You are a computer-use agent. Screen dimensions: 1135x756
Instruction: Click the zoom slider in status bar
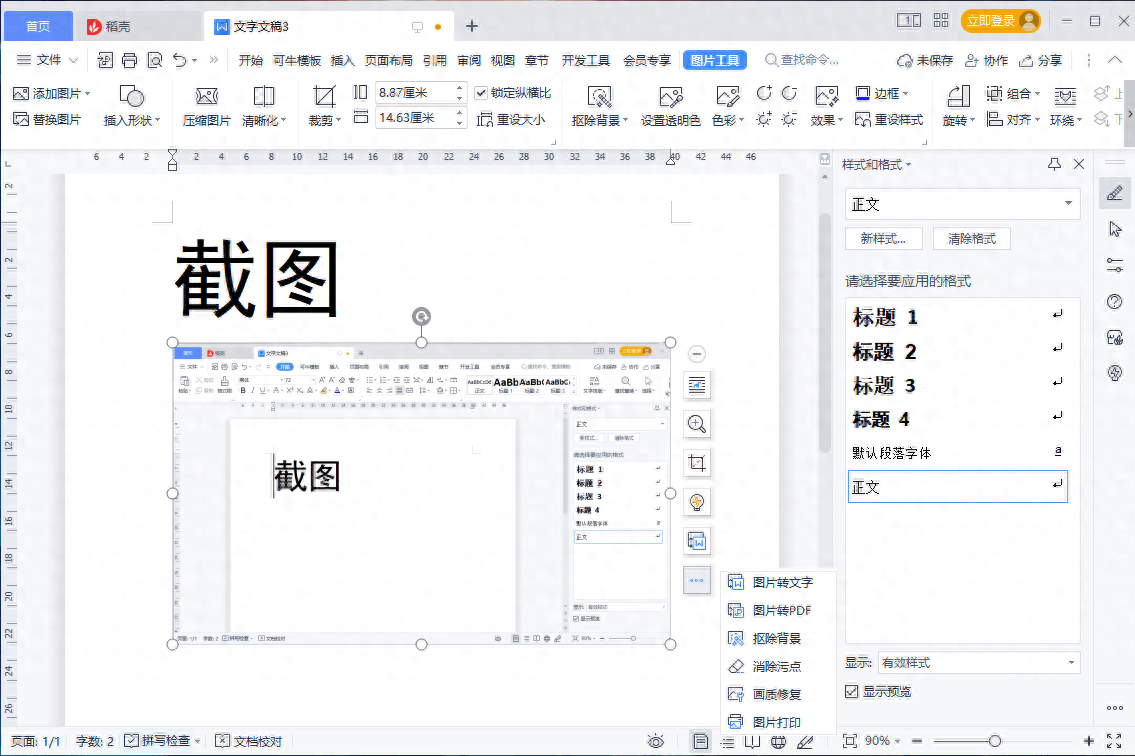[x=994, y=741]
